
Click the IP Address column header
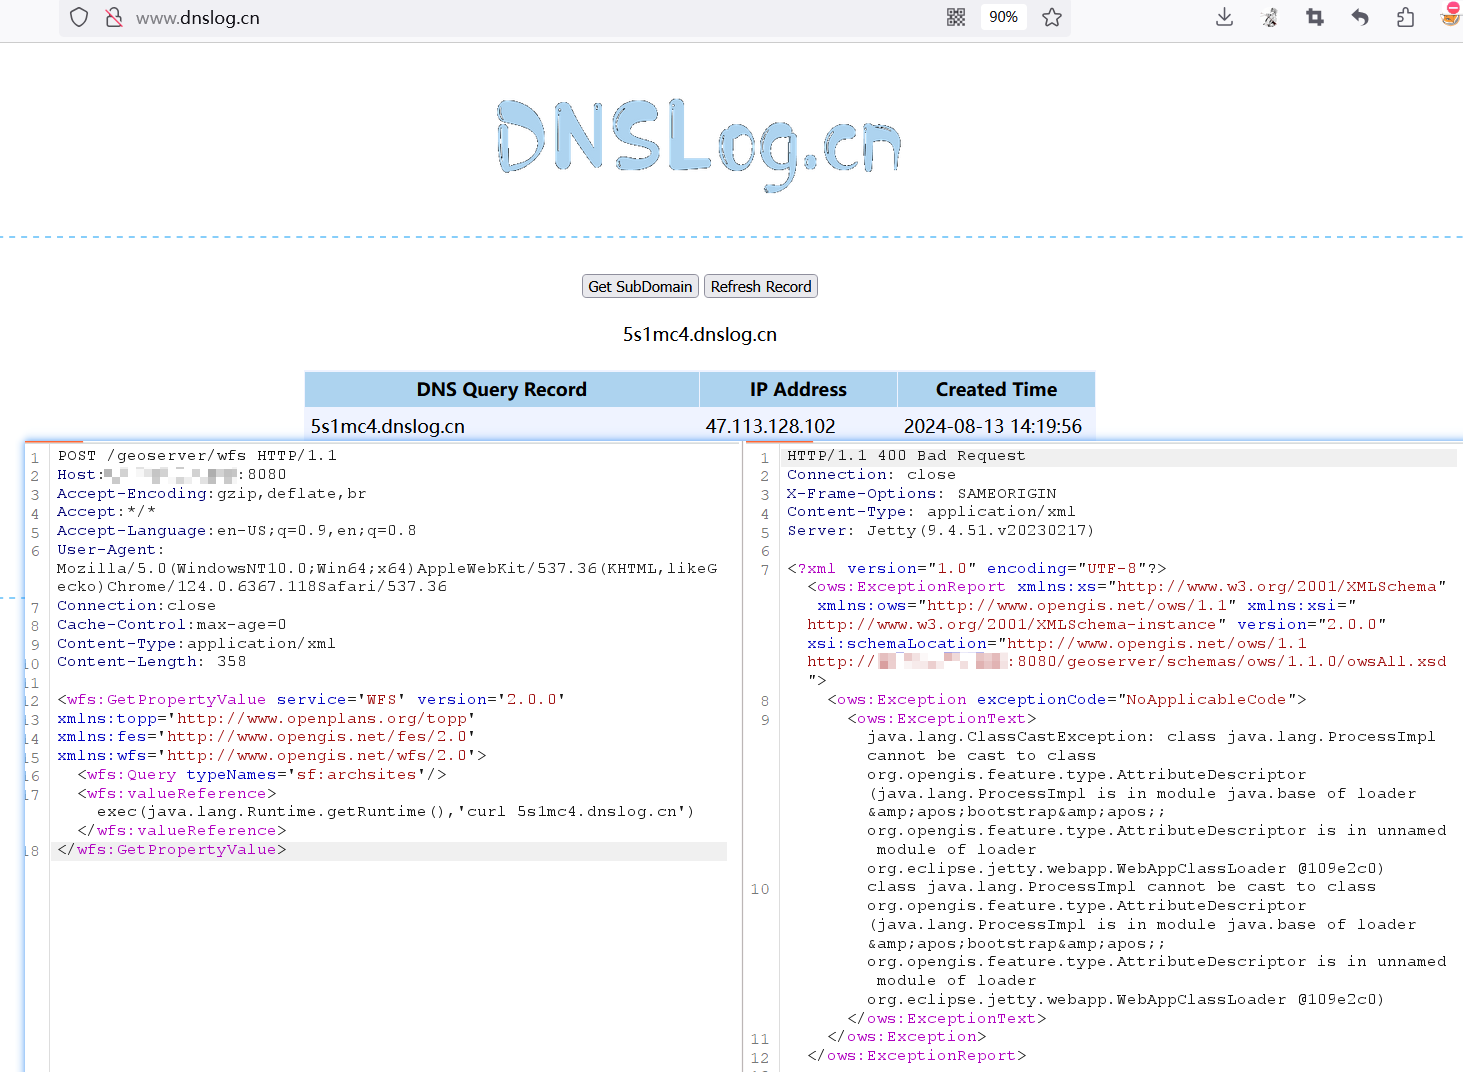tap(798, 389)
